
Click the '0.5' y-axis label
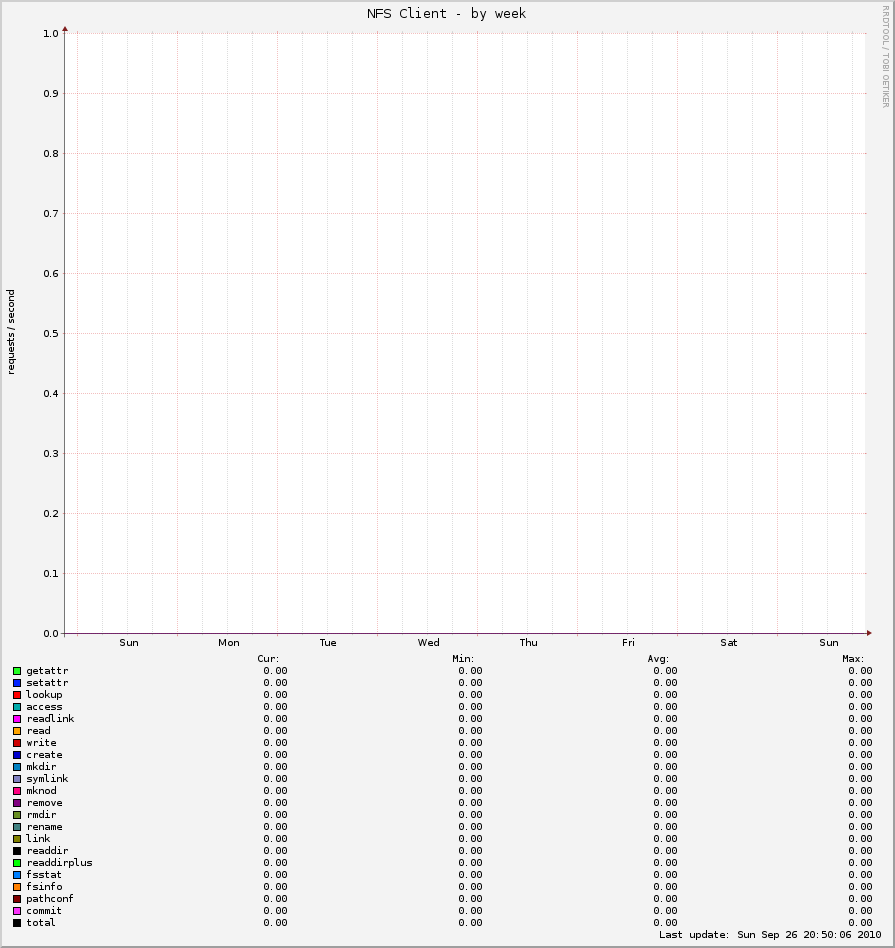51,334
